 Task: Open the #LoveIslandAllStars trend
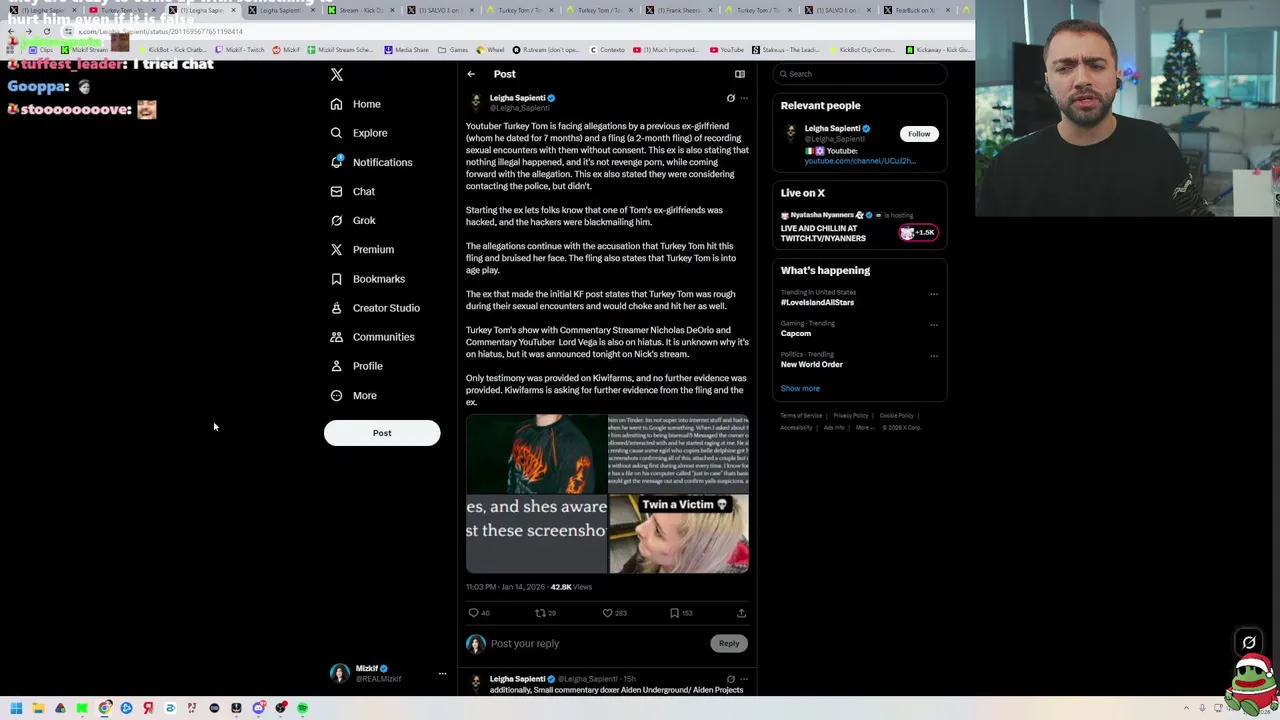pos(817,303)
